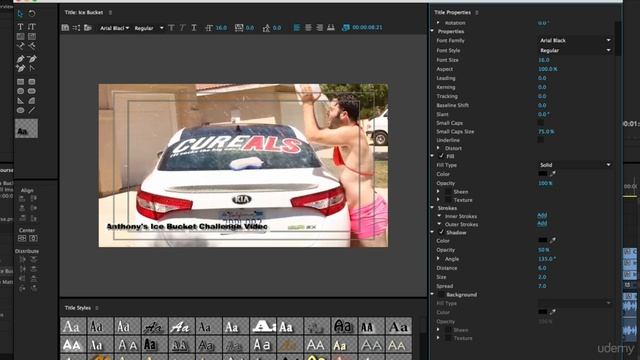Apply the first Aa title style thumbnail
Screen dimensions: 640x360
73,327
